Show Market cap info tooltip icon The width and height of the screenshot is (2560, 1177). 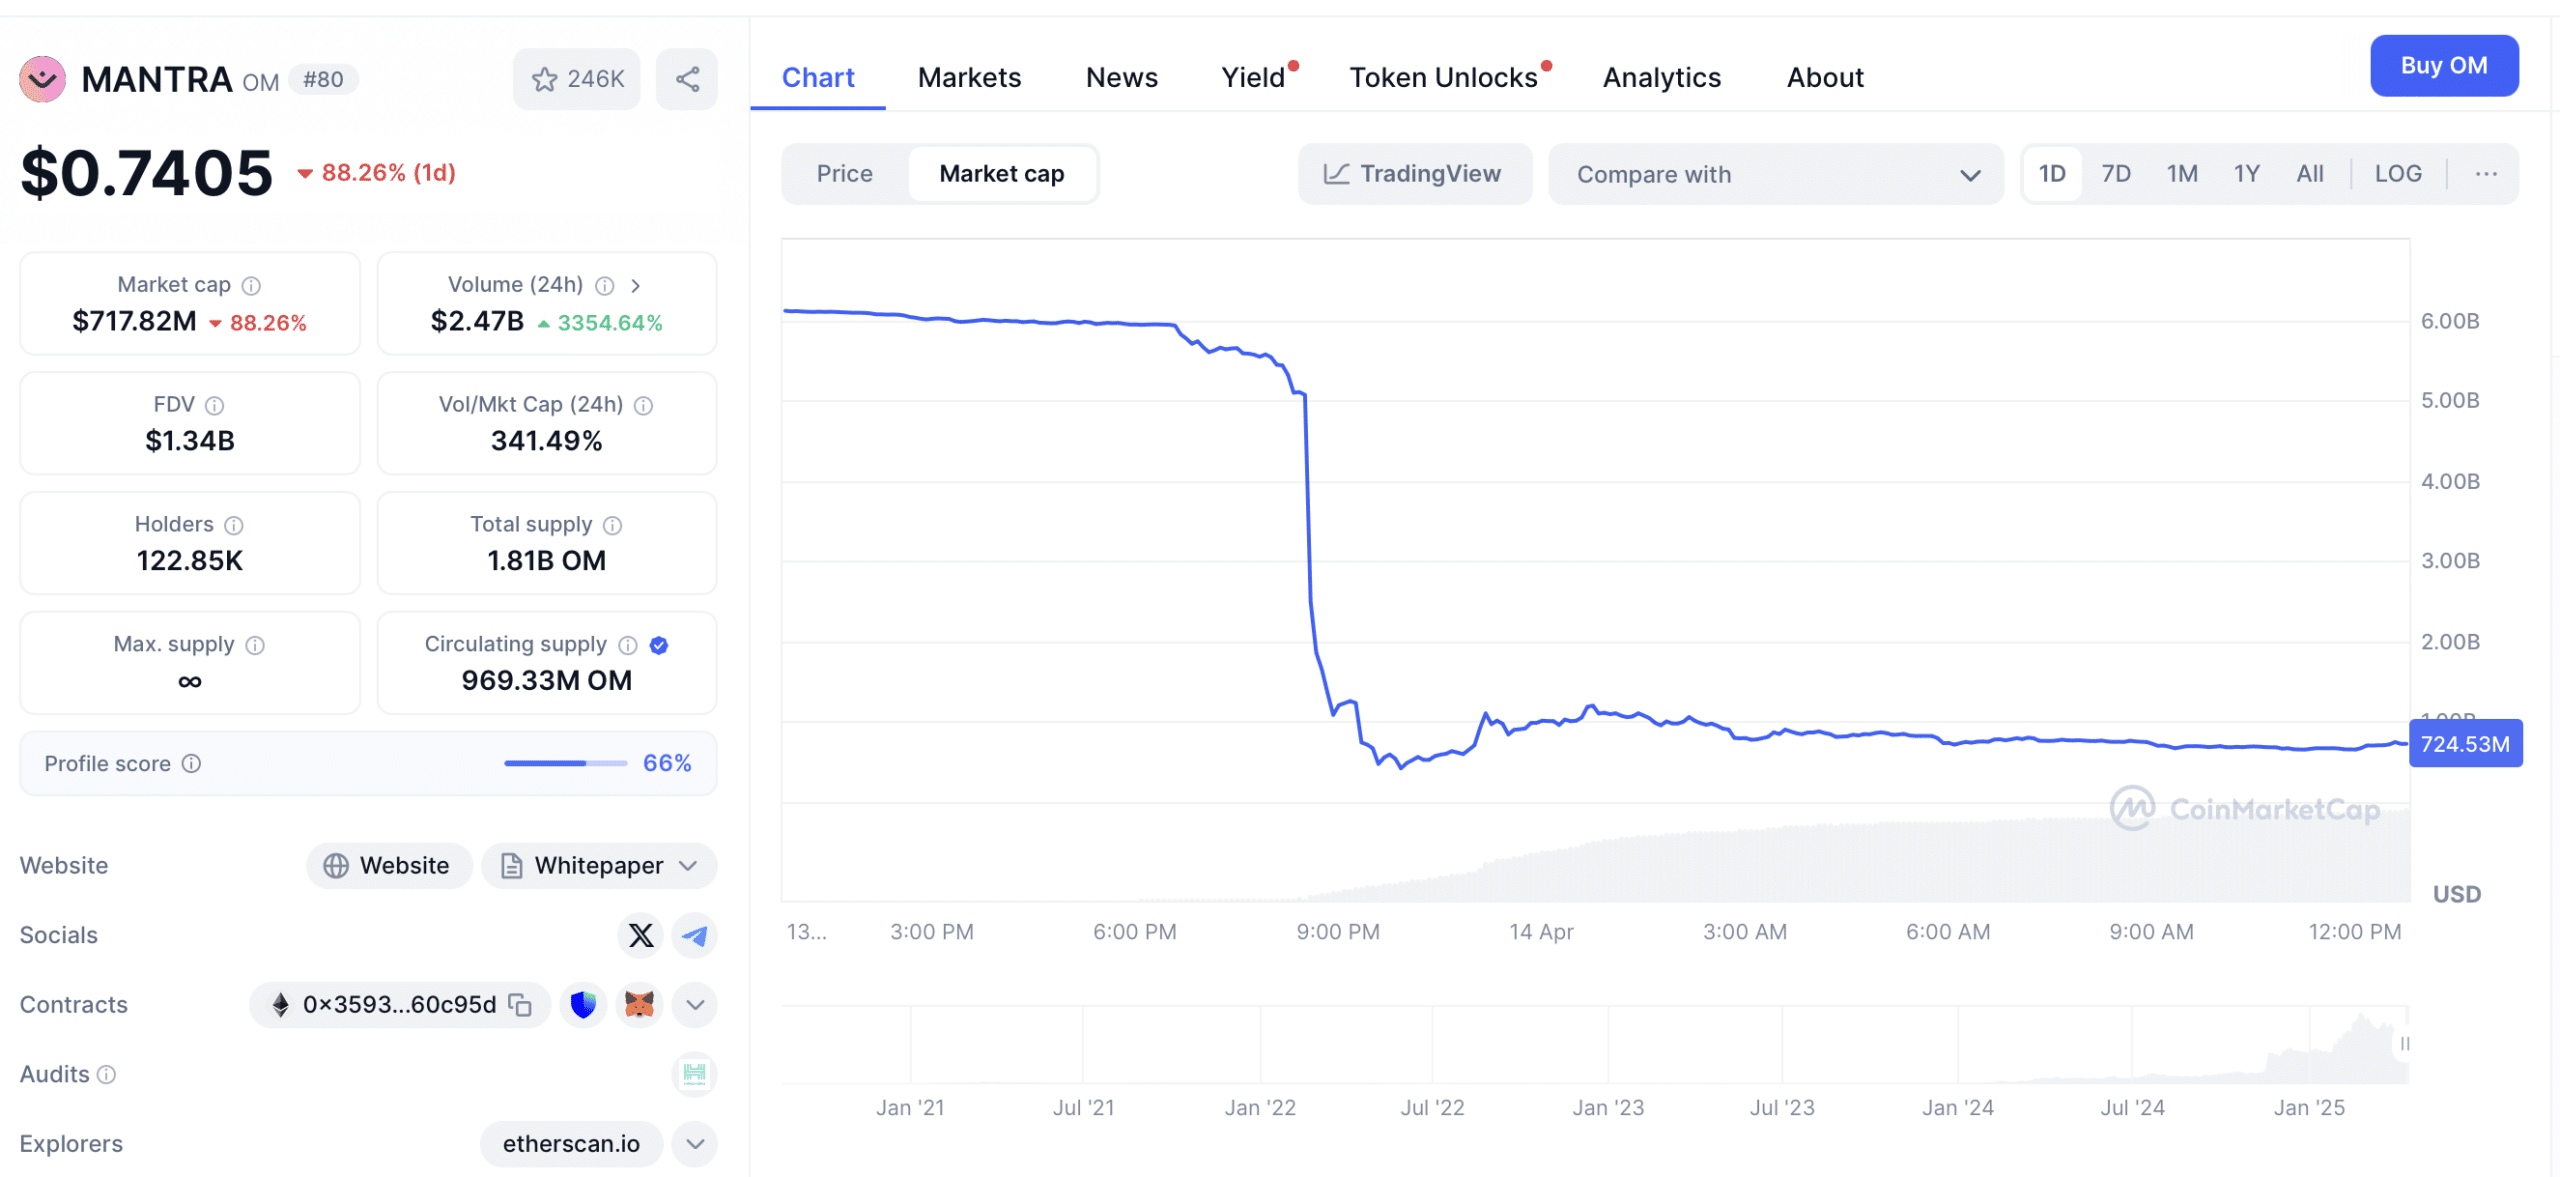point(252,286)
